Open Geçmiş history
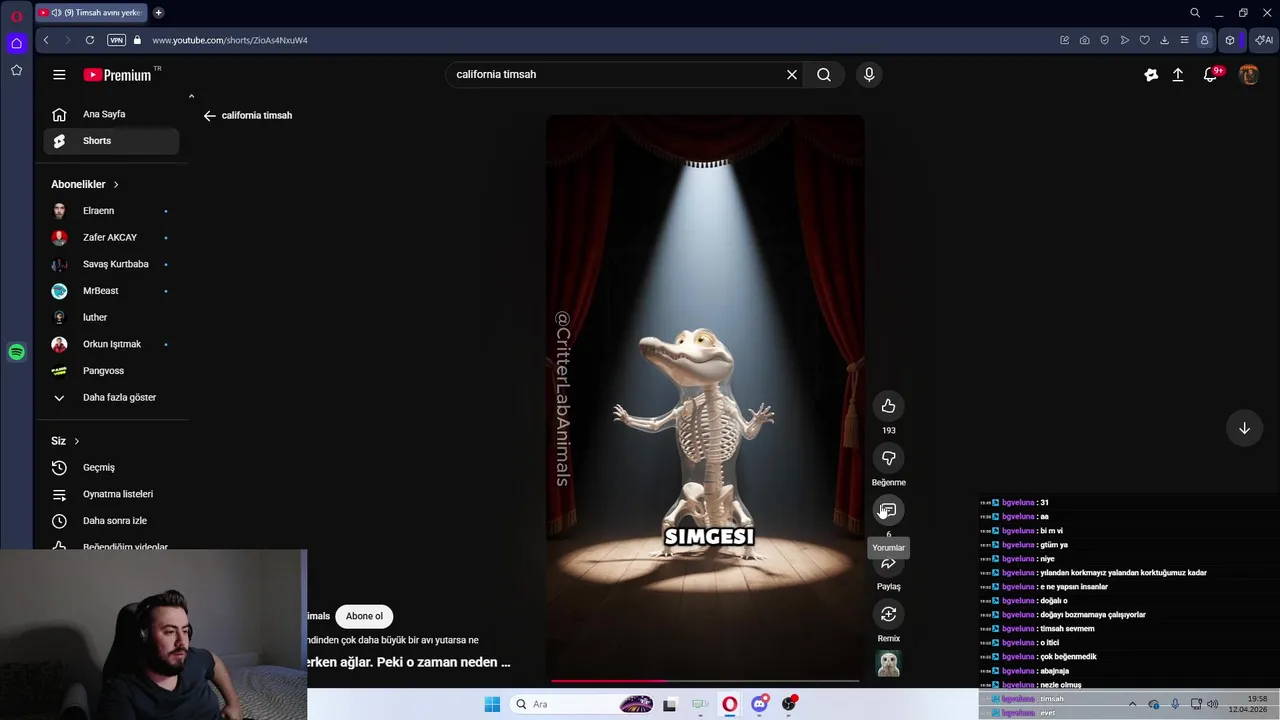1280x720 pixels. click(x=111, y=468)
